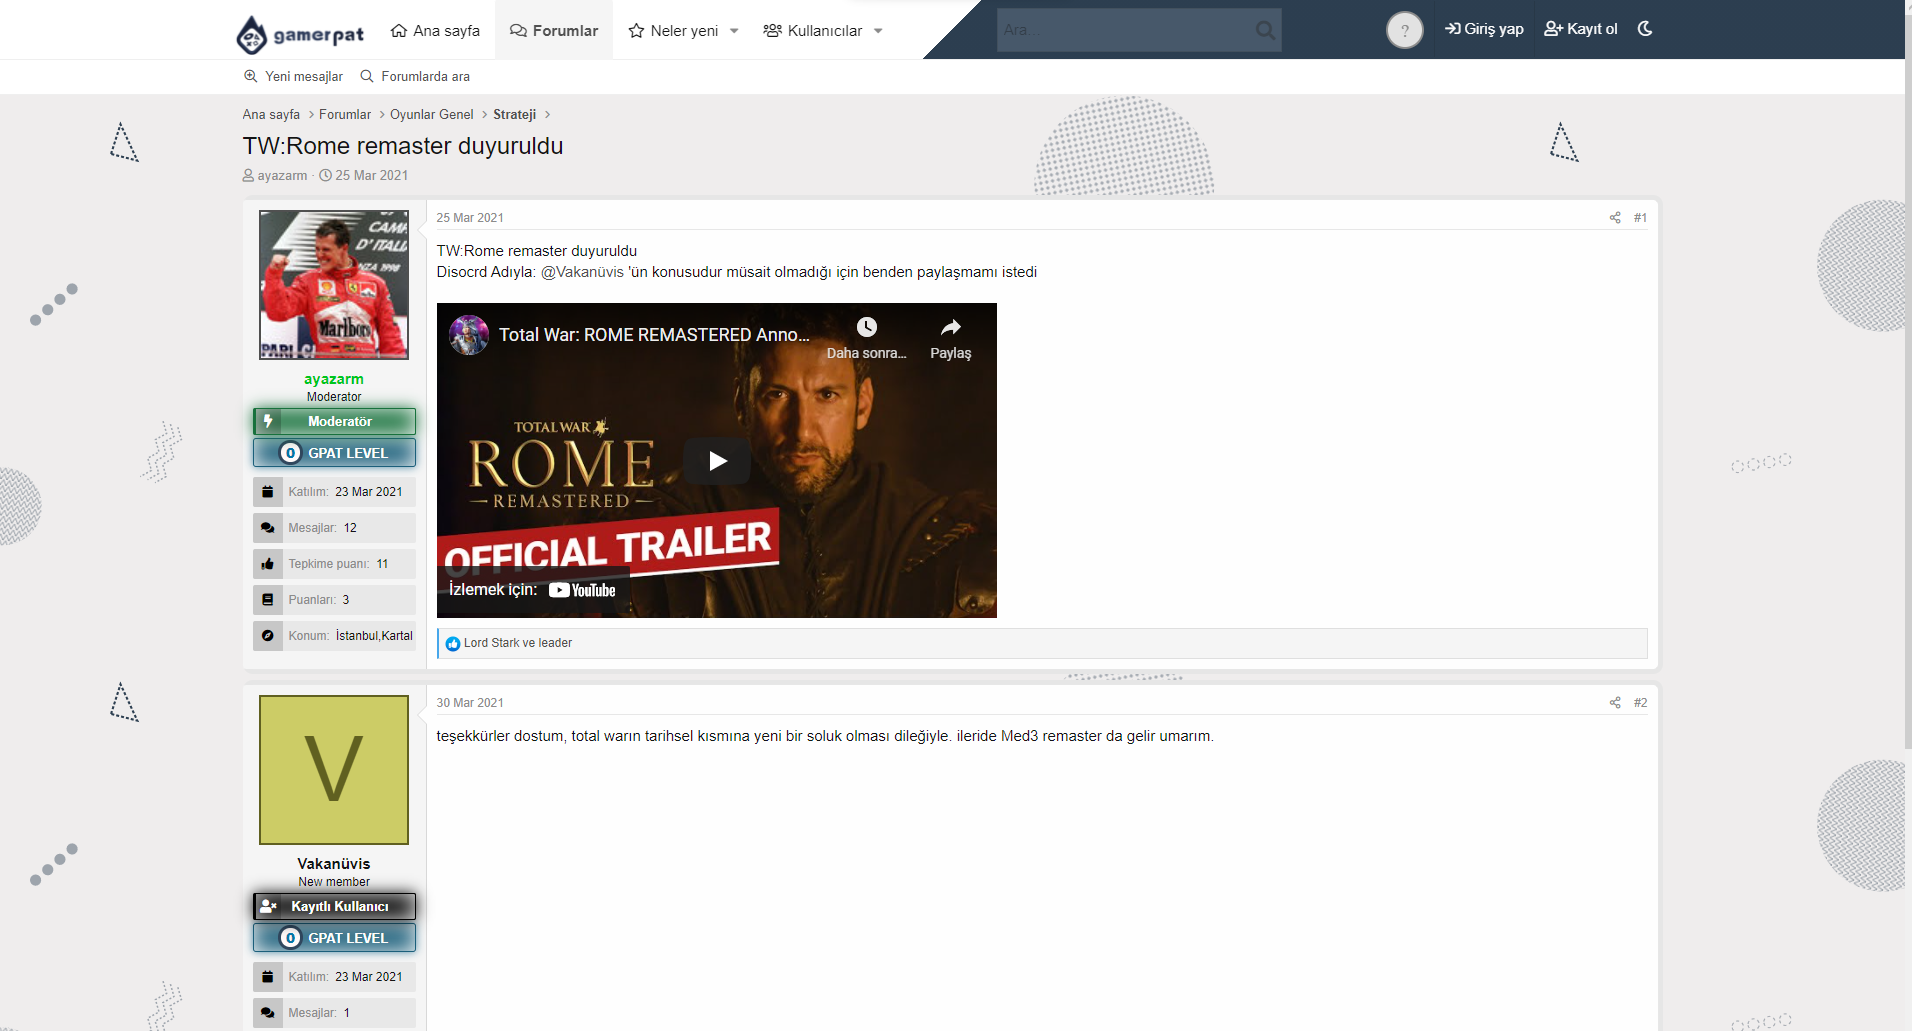Open post number #2 permalink
Image resolution: width=1912 pixels, height=1031 pixels.
pos(1640,702)
